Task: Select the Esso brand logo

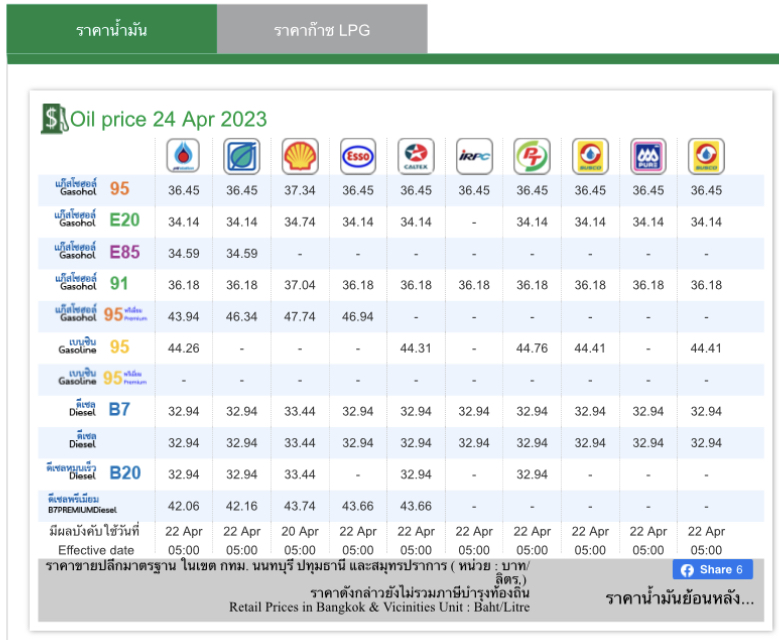Action: [358, 156]
